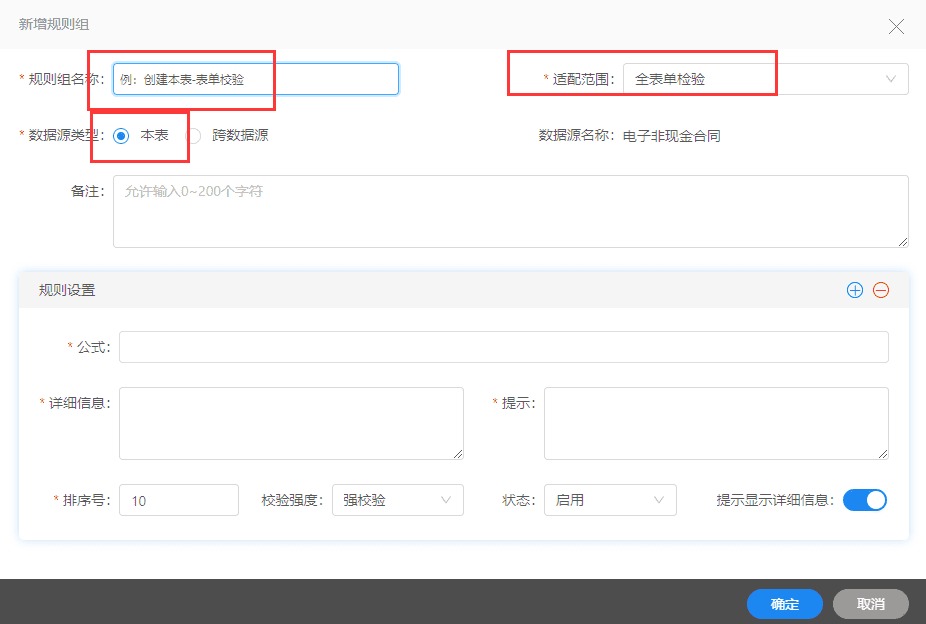The height and width of the screenshot is (624, 926).
Task: Select the 跨数据源 radio option
Action: point(193,136)
